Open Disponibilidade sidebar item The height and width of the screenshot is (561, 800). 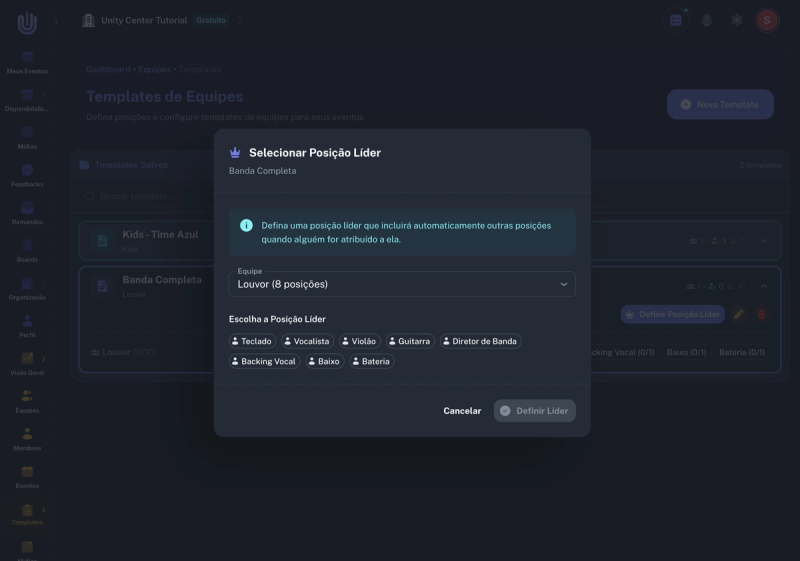click(27, 101)
